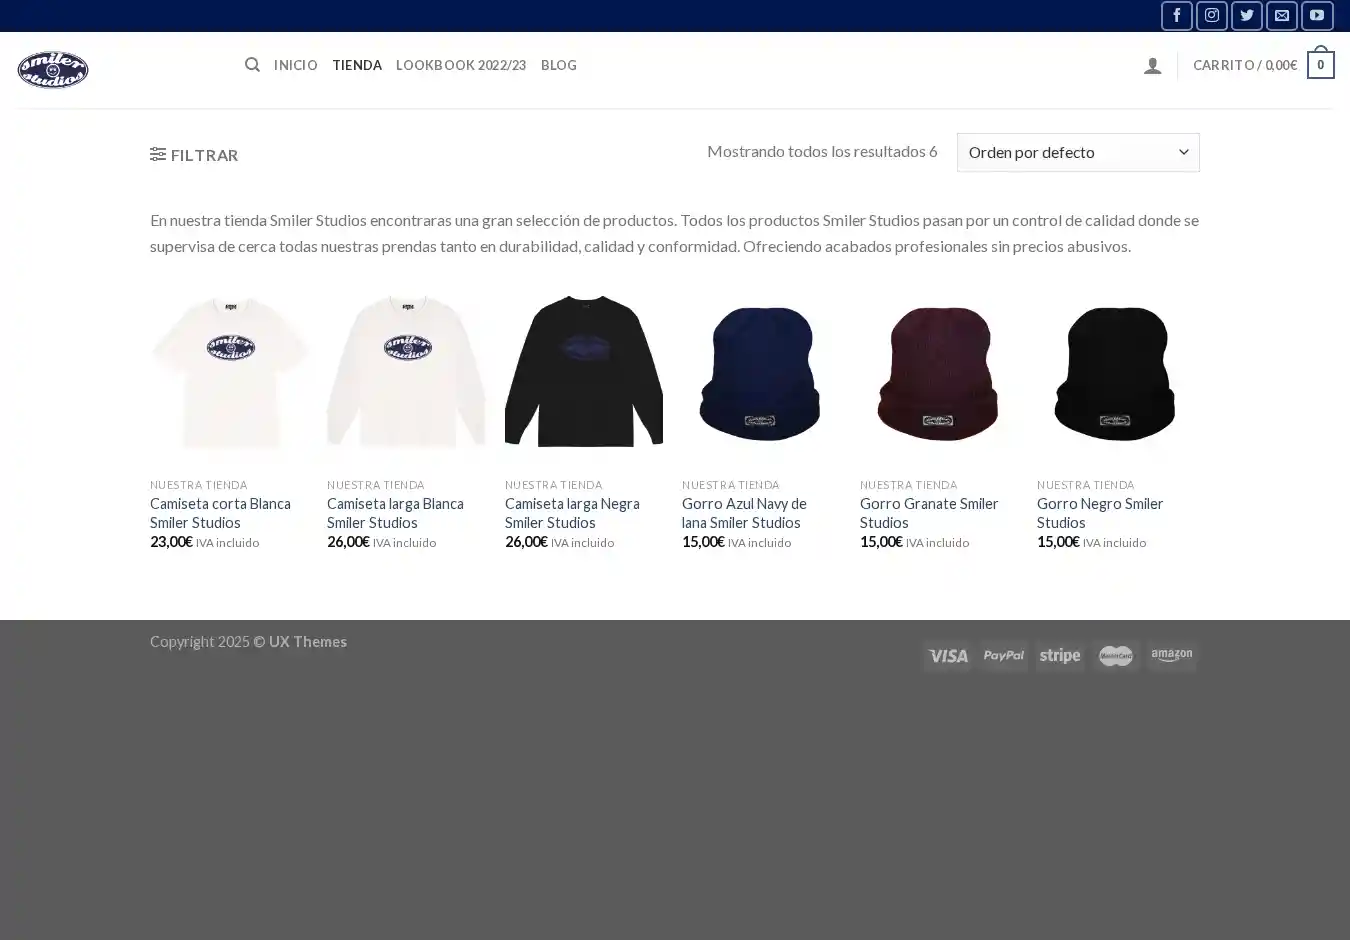Click the Smiler Studios logo

(53, 69)
